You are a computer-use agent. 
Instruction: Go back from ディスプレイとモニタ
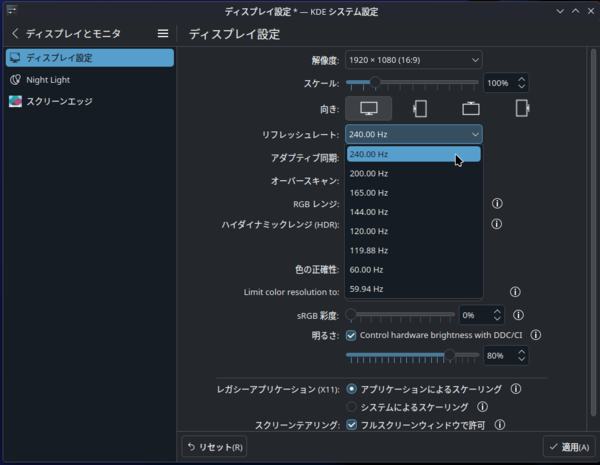click(x=15, y=34)
